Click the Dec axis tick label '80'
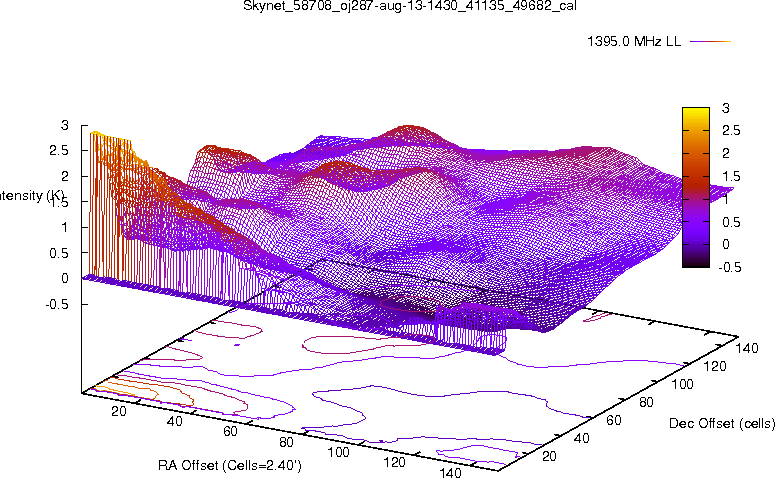Screen dimensions: 775x478 646,402
